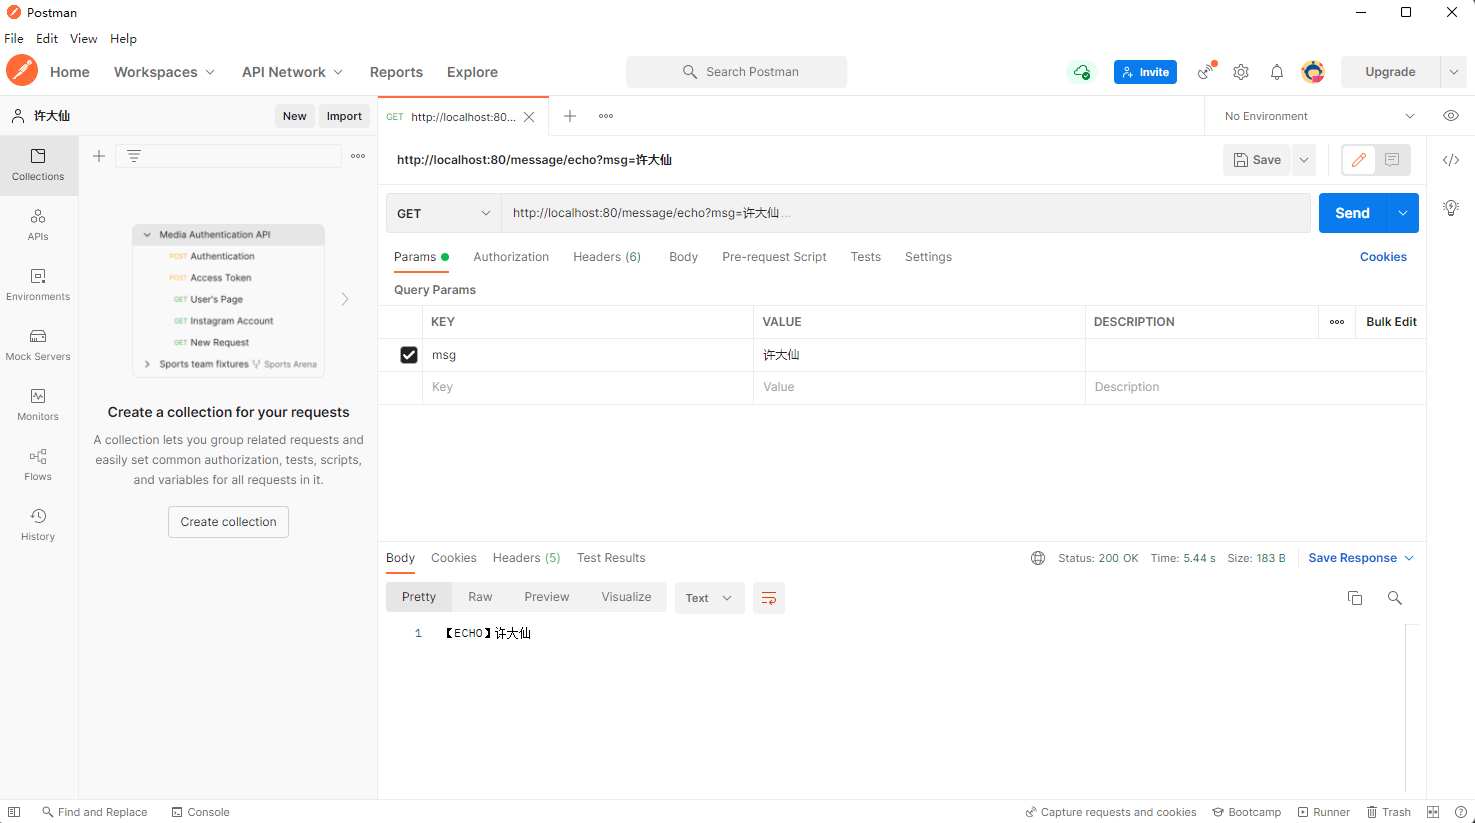This screenshot has width=1475, height=823.
Task: Open the GET method dropdown
Action: click(x=444, y=213)
